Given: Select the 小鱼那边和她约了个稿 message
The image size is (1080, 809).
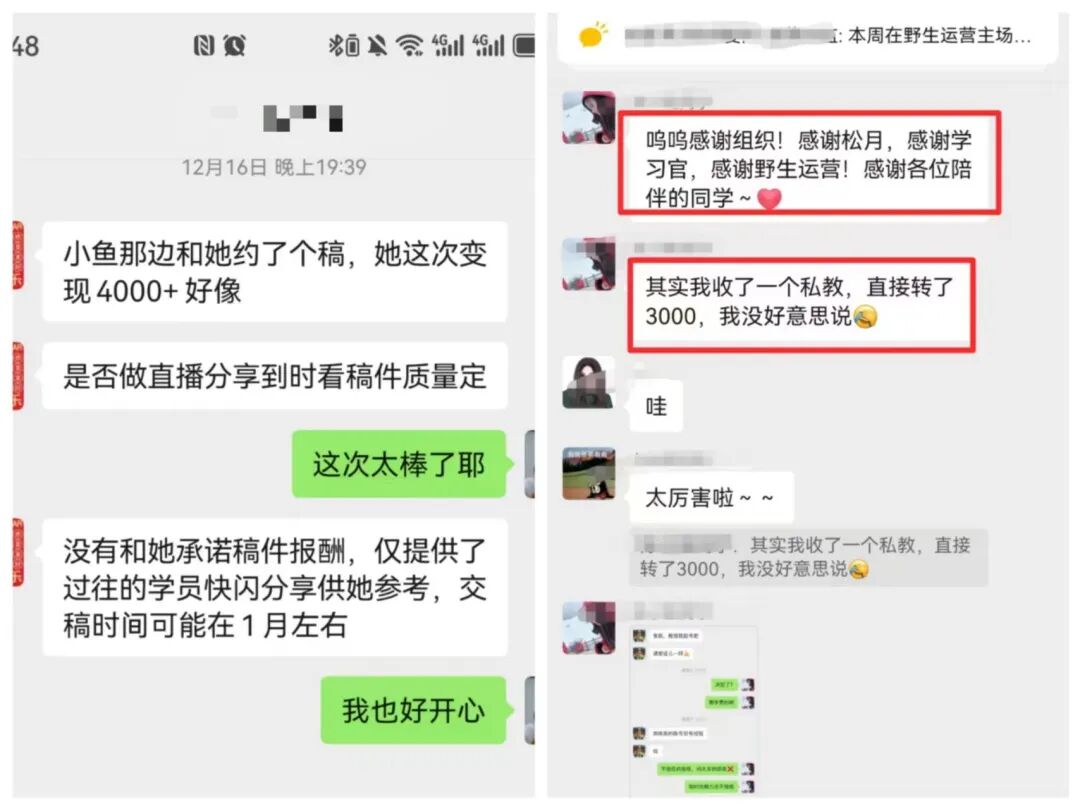Looking at the screenshot, I should (x=275, y=272).
